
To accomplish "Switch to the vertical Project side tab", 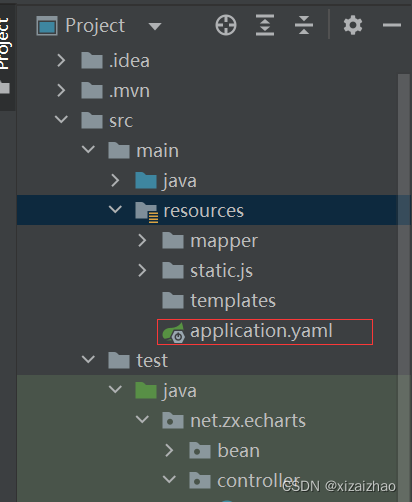I will (6, 55).
